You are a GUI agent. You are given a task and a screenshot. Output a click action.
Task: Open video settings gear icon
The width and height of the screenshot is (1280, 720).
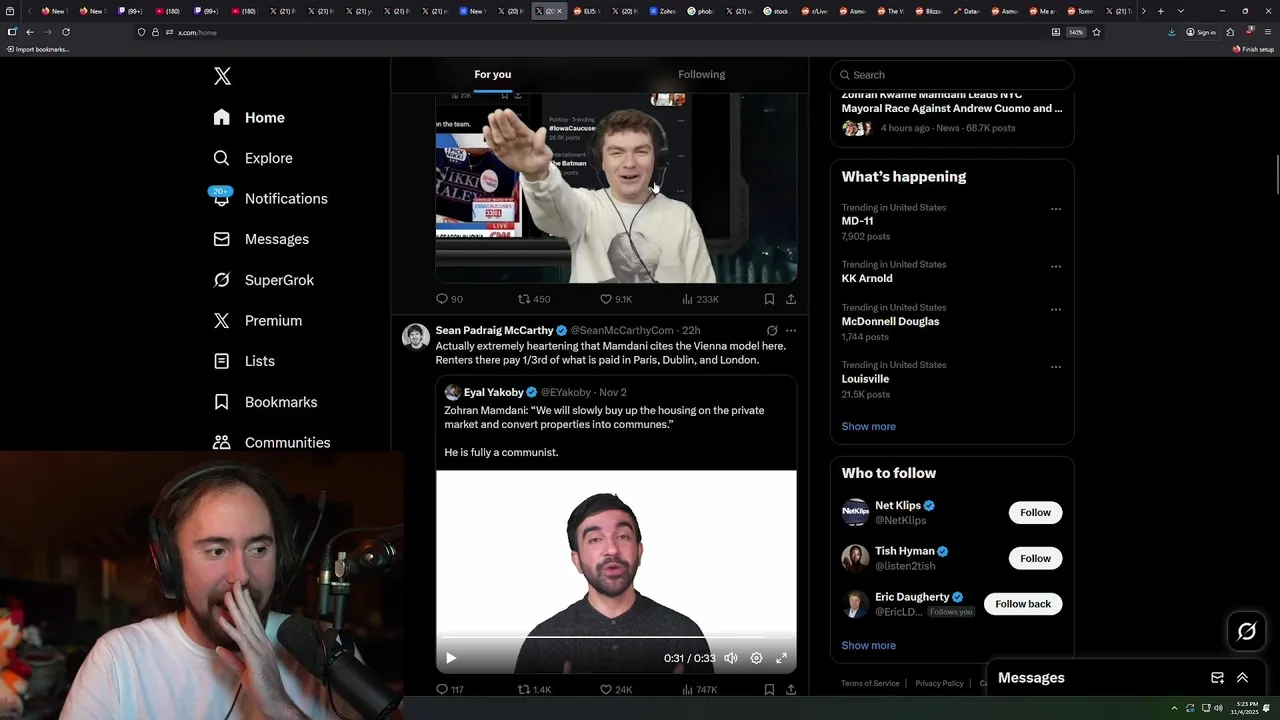756,658
